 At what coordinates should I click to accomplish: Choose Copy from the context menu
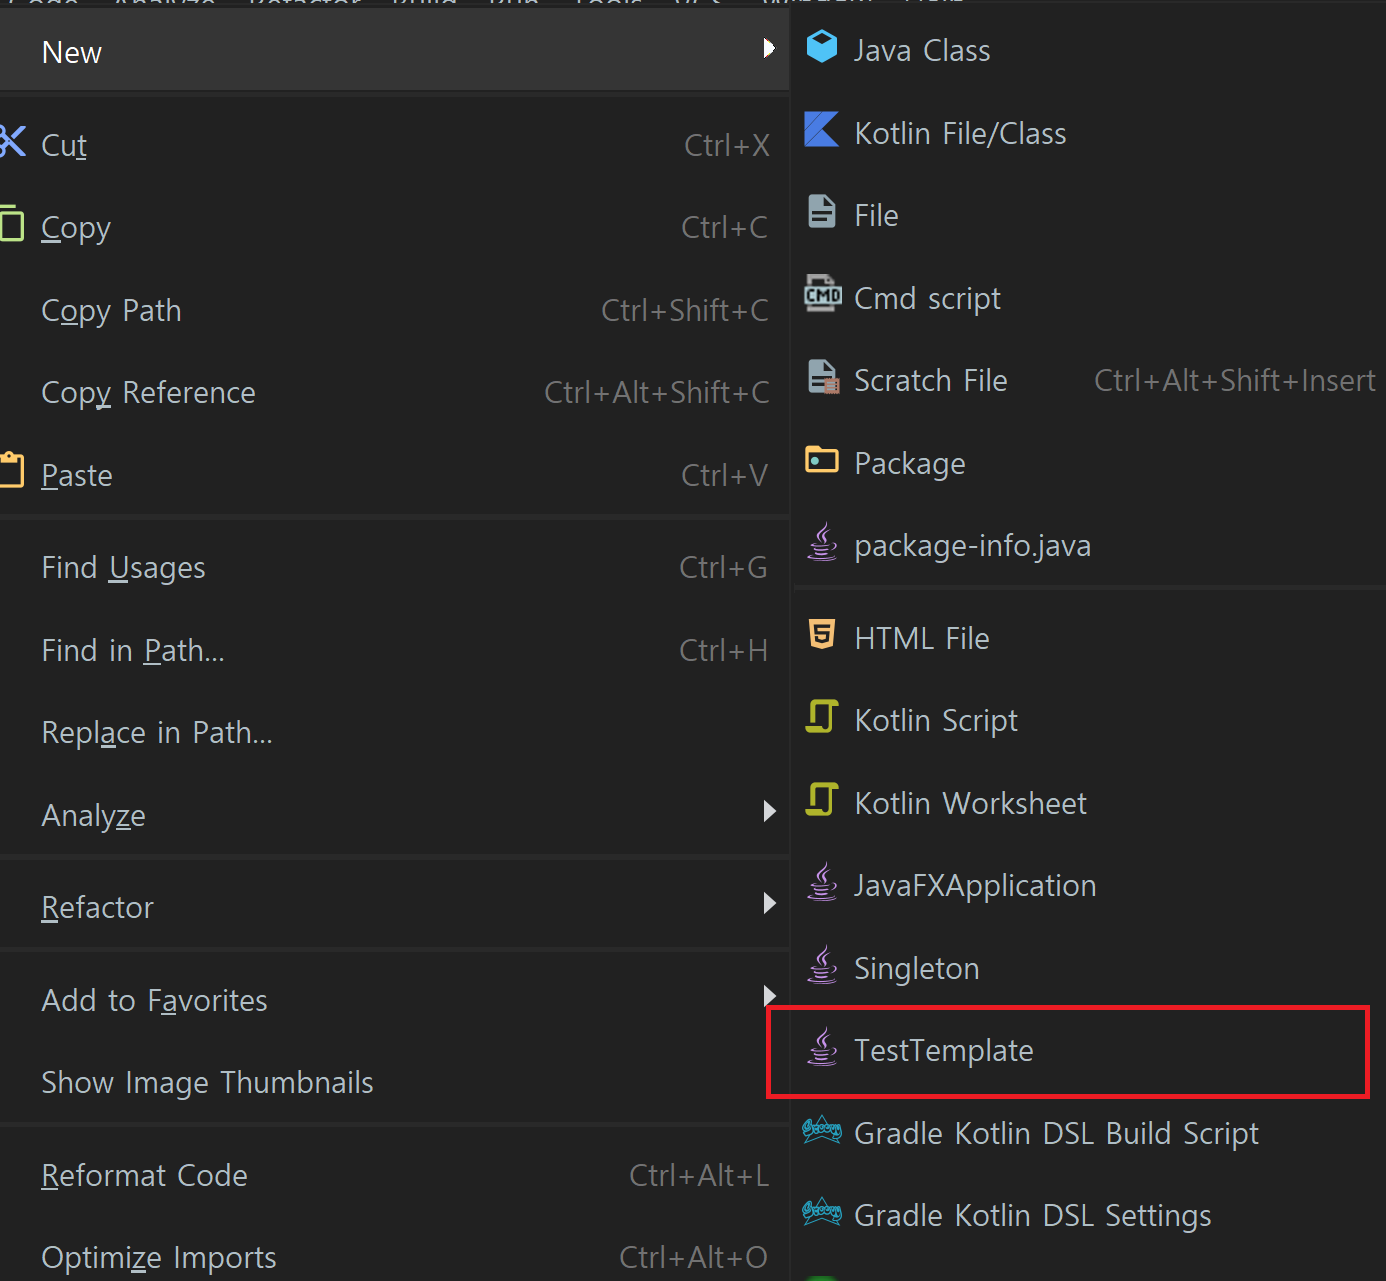point(394,227)
